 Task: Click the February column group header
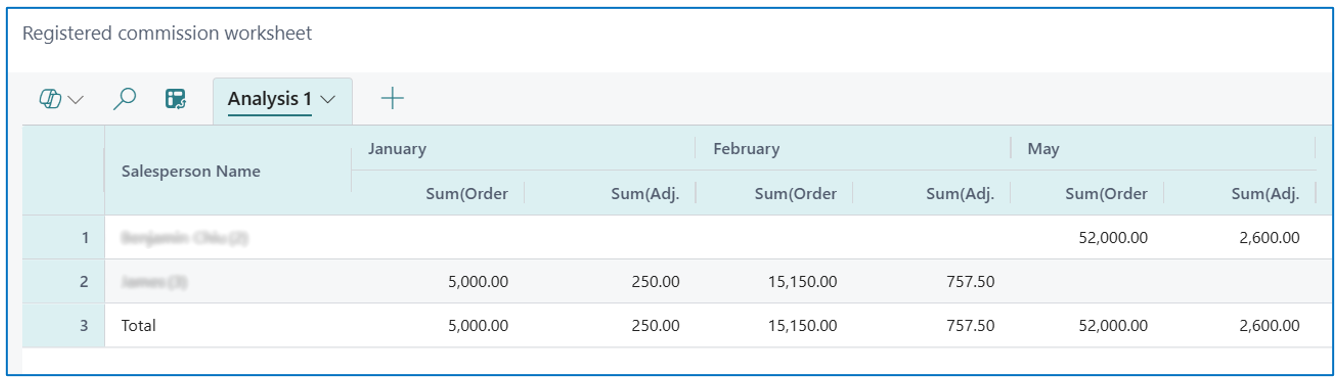(746, 149)
